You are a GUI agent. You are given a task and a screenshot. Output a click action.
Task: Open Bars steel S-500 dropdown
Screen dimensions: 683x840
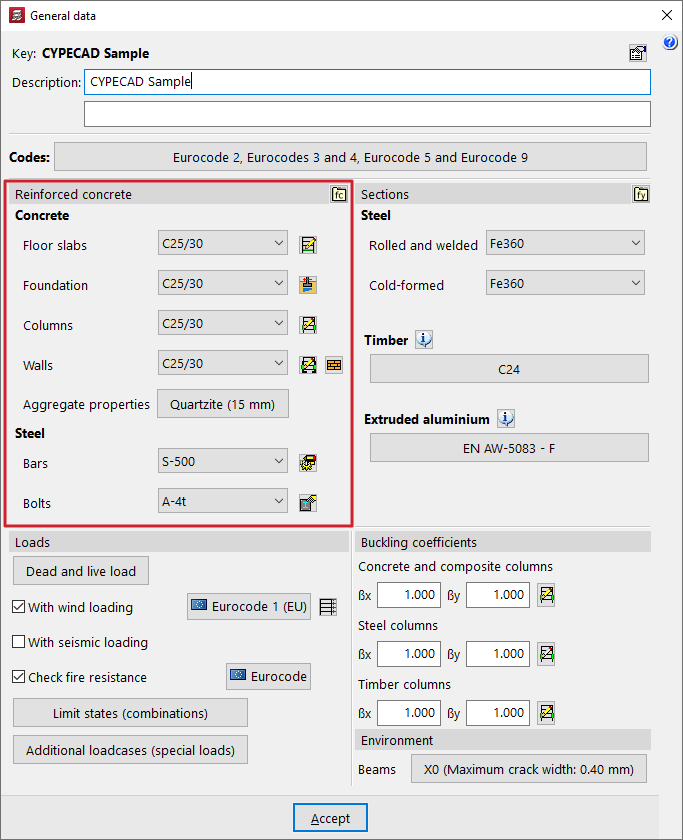(223, 461)
